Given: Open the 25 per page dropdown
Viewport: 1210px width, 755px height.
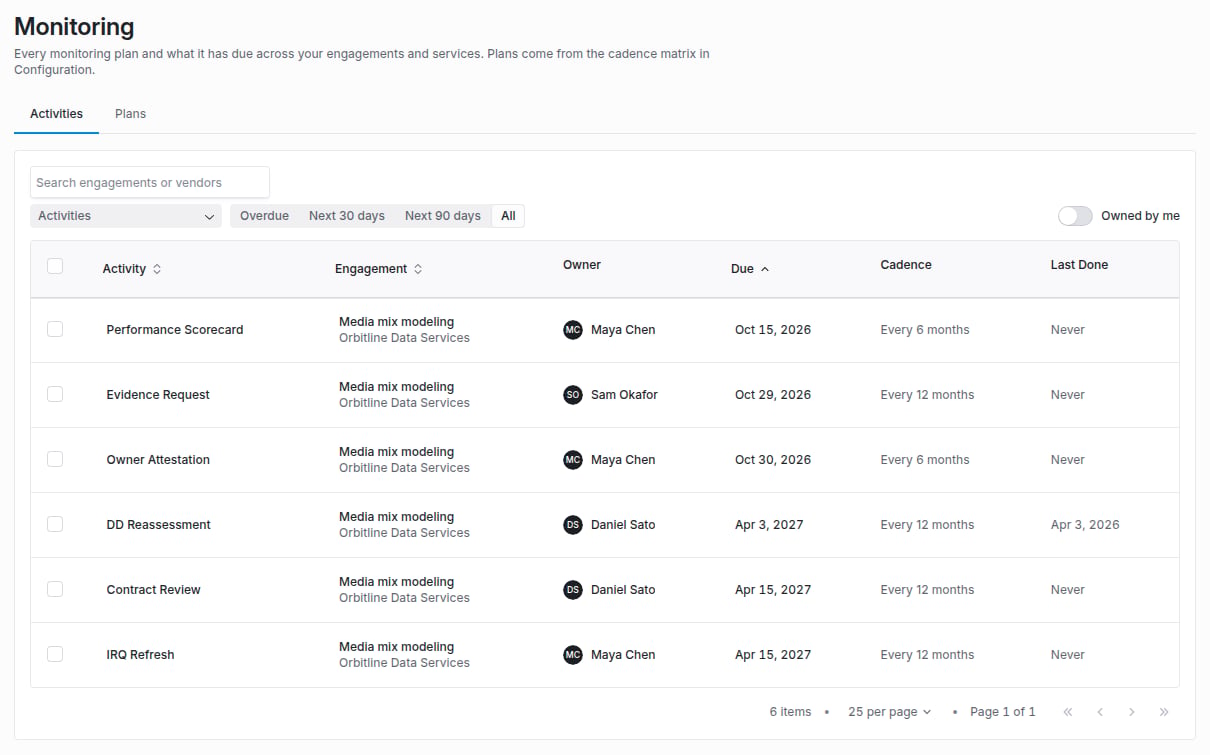Looking at the screenshot, I should [x=889, y=712].
